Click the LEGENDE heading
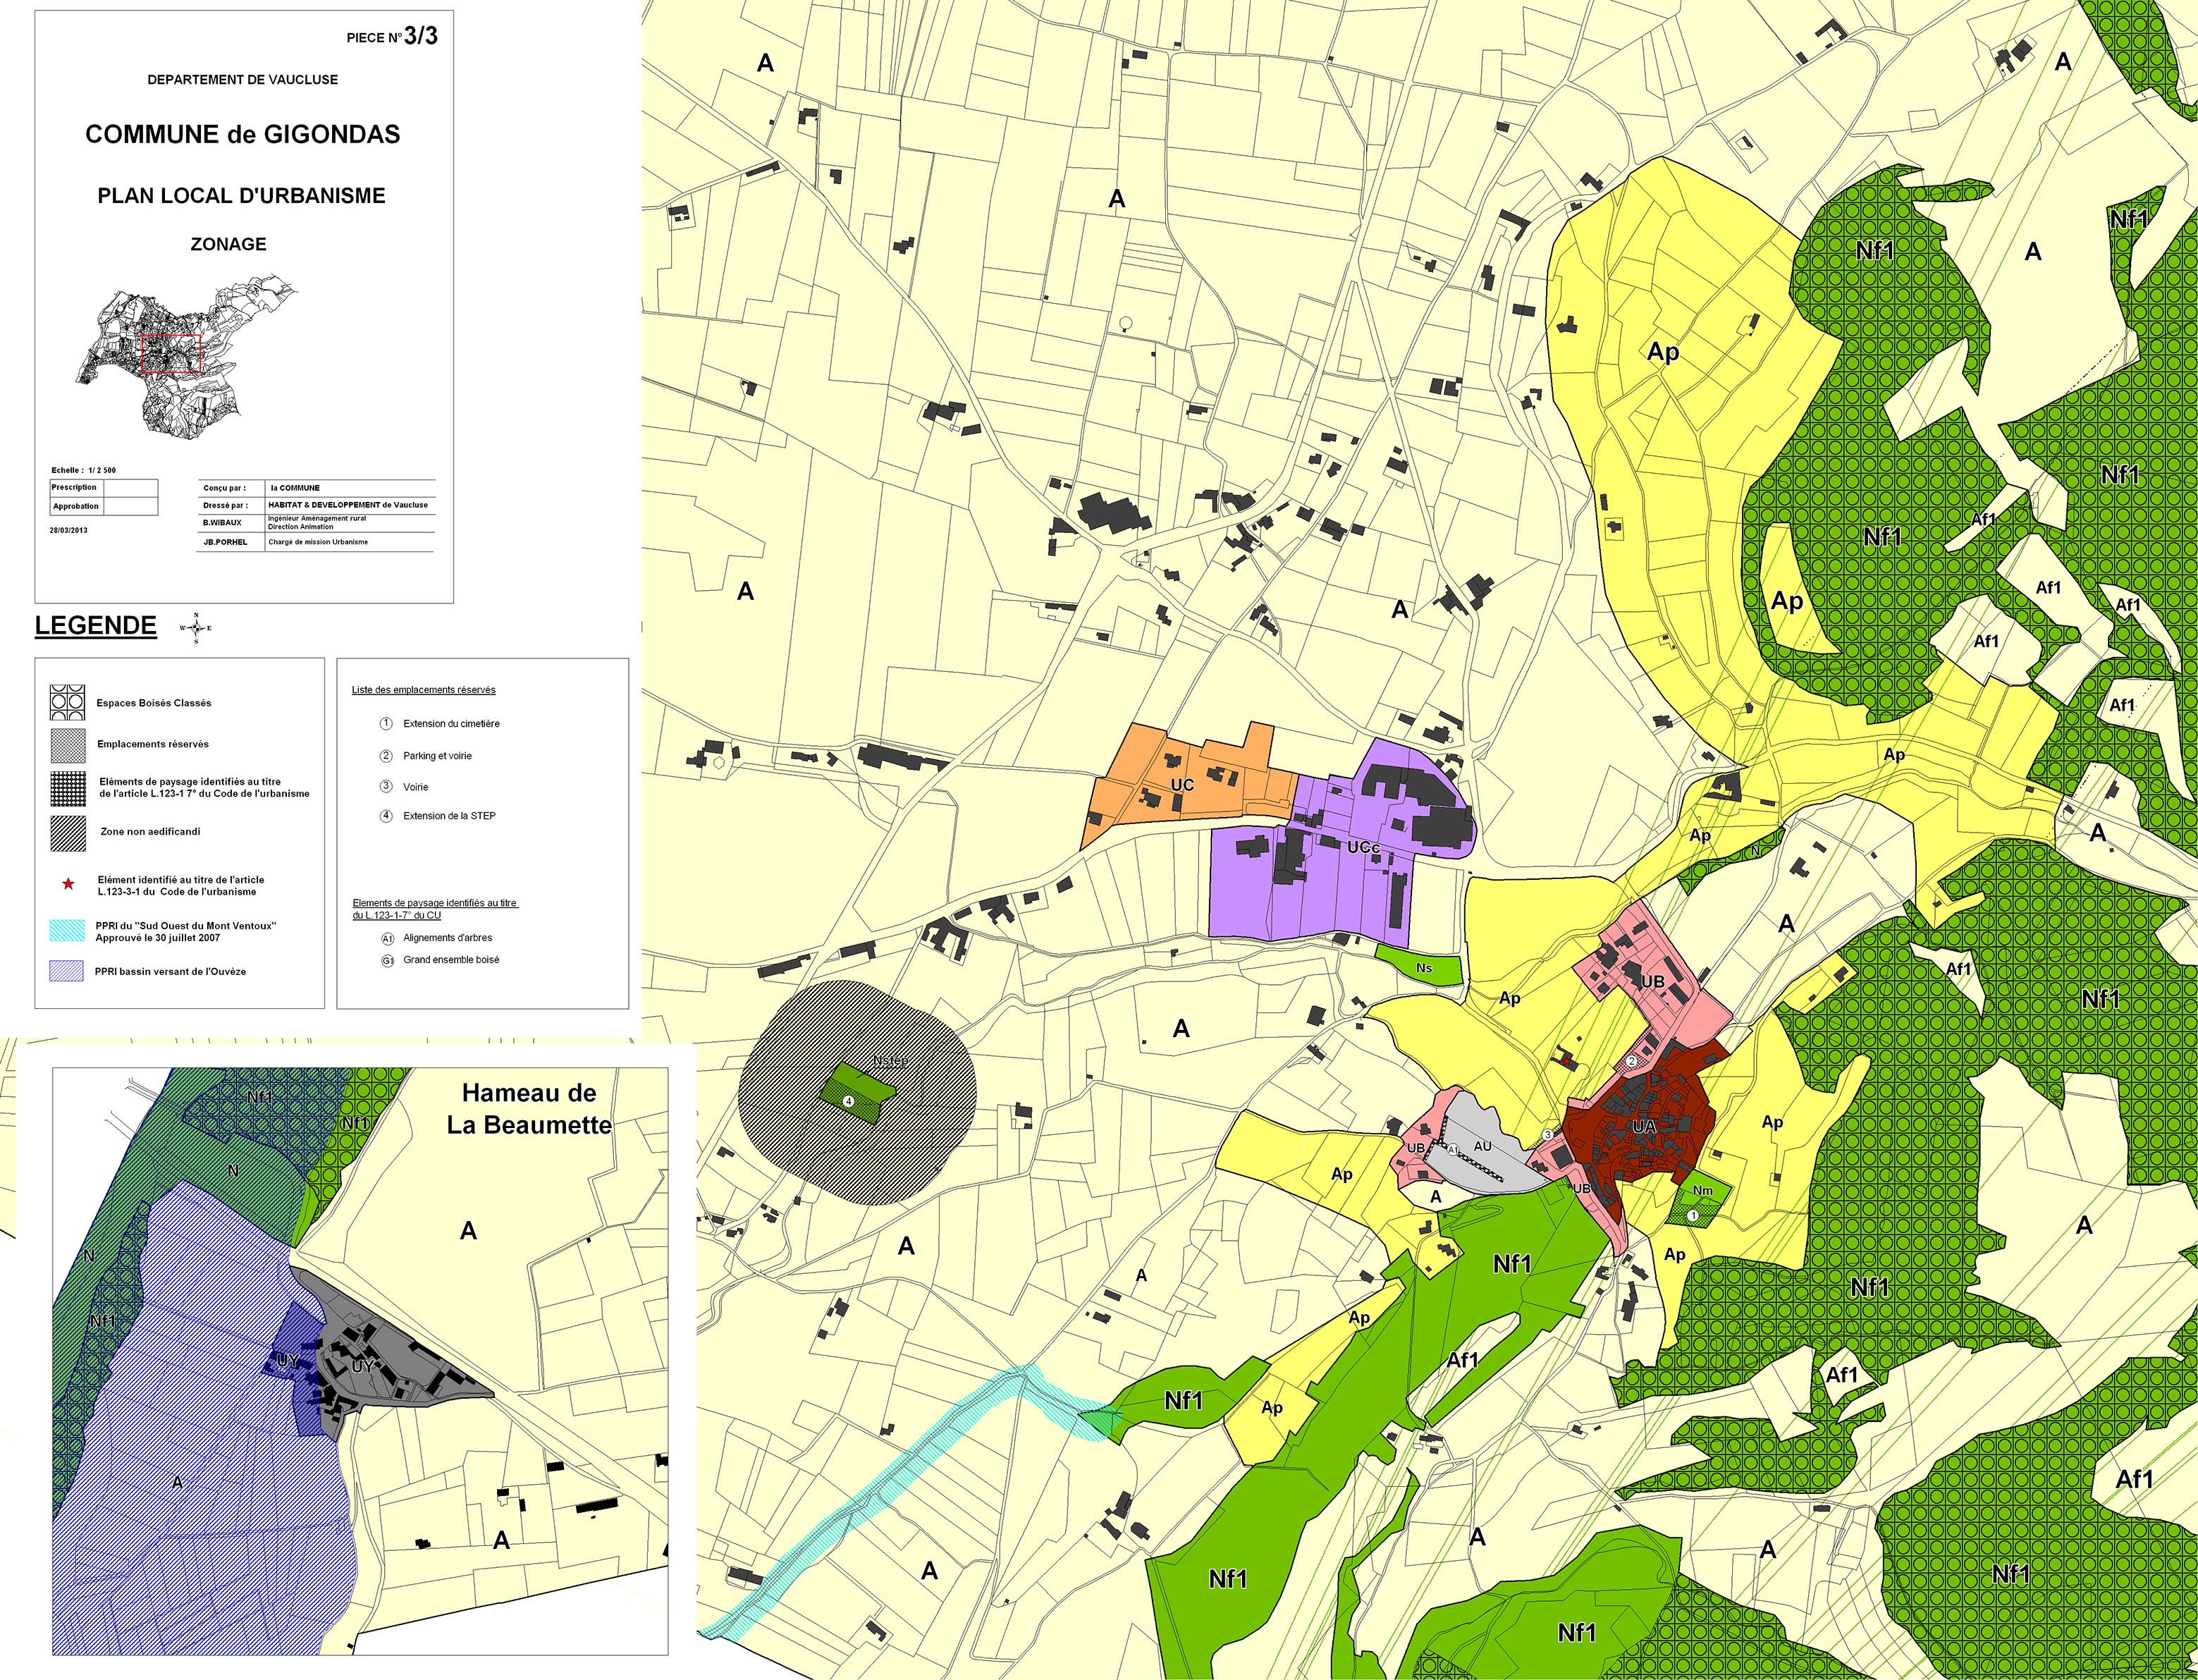This screenshot has height=1680, width=2198. pos(96,626)
